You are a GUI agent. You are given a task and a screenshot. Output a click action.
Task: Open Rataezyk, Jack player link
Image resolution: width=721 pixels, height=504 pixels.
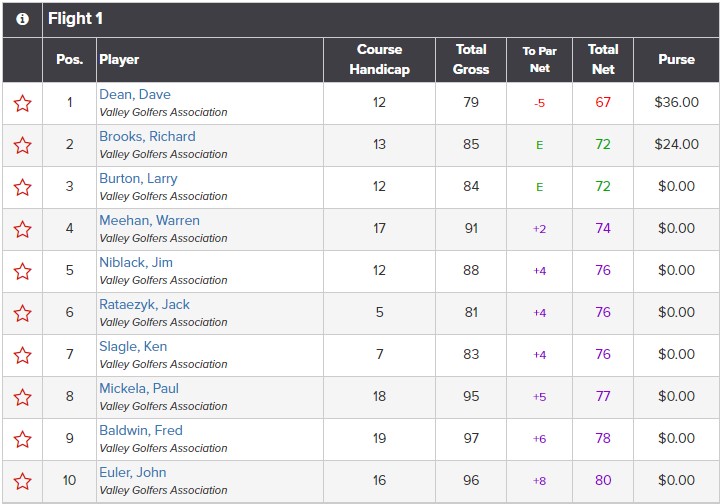[x=144, y=304]
